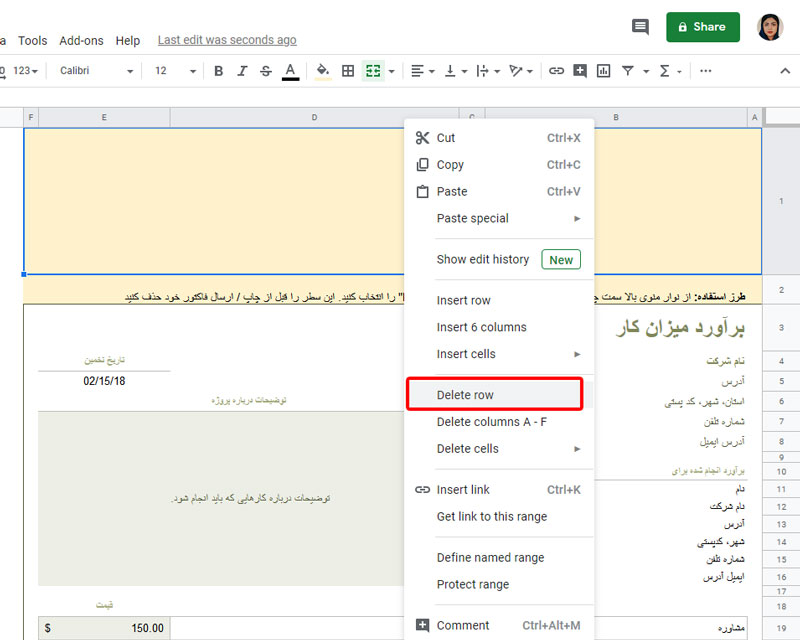Toggle italic formatting in toolbar

tap(242, 71)
